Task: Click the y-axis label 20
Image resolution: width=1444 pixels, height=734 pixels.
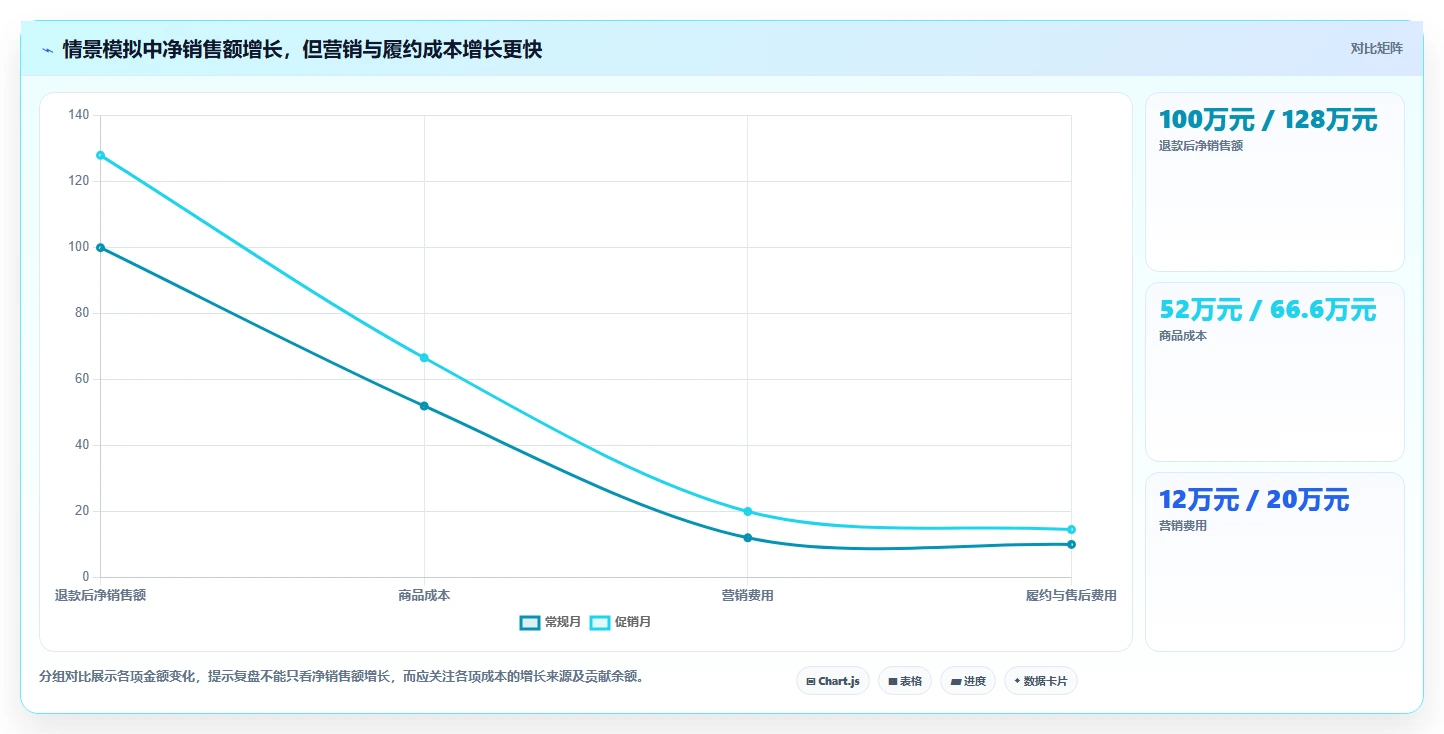Action: pos(82,511)
